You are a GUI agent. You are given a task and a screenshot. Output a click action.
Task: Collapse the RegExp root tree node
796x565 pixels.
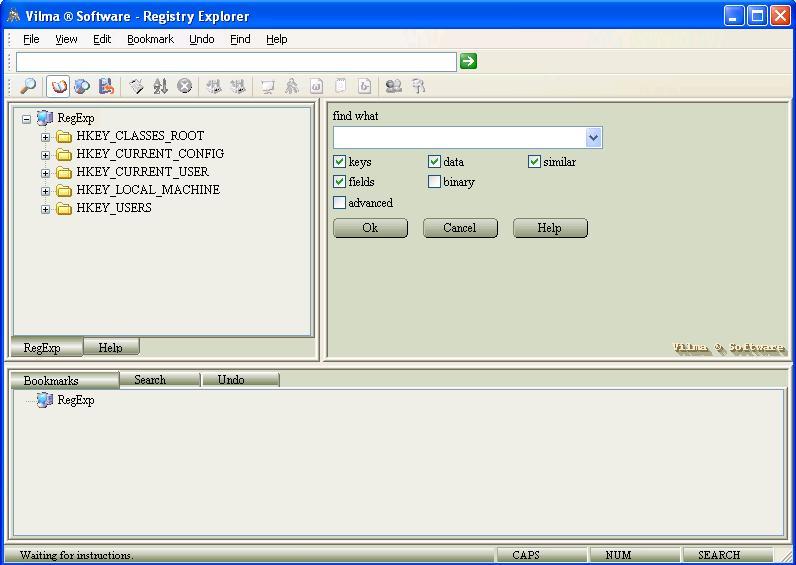coord(26,119)
